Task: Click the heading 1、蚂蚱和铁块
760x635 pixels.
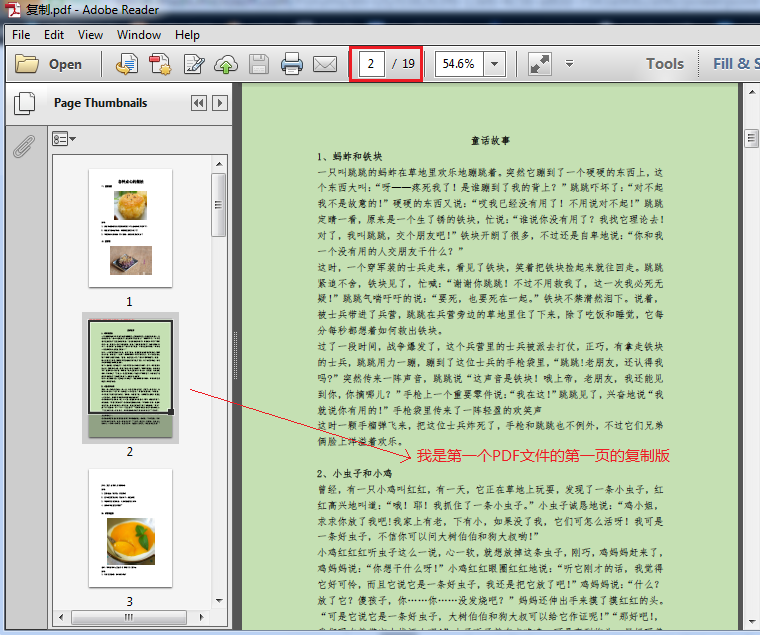Action: [350, 157]
